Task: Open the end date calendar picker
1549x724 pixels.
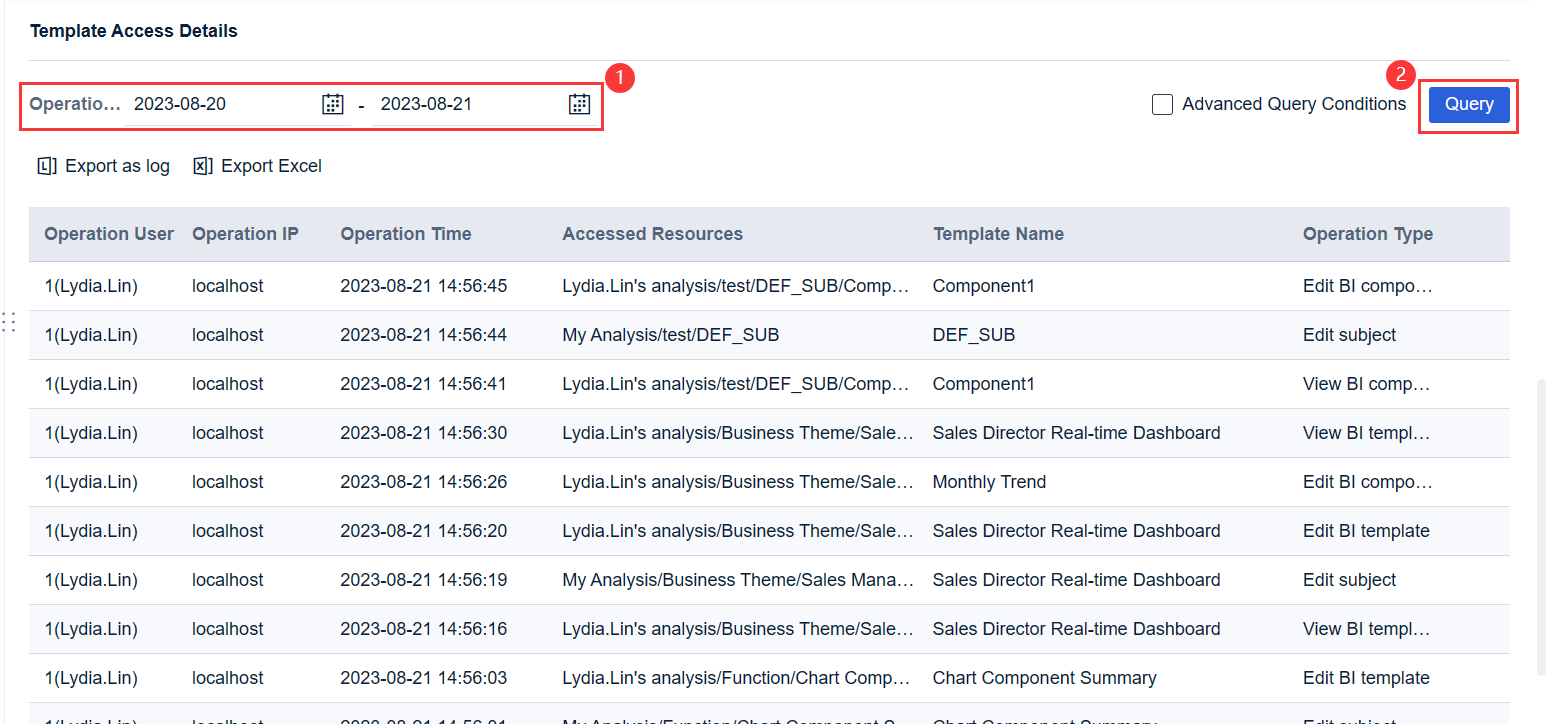Action: point(579,103)
